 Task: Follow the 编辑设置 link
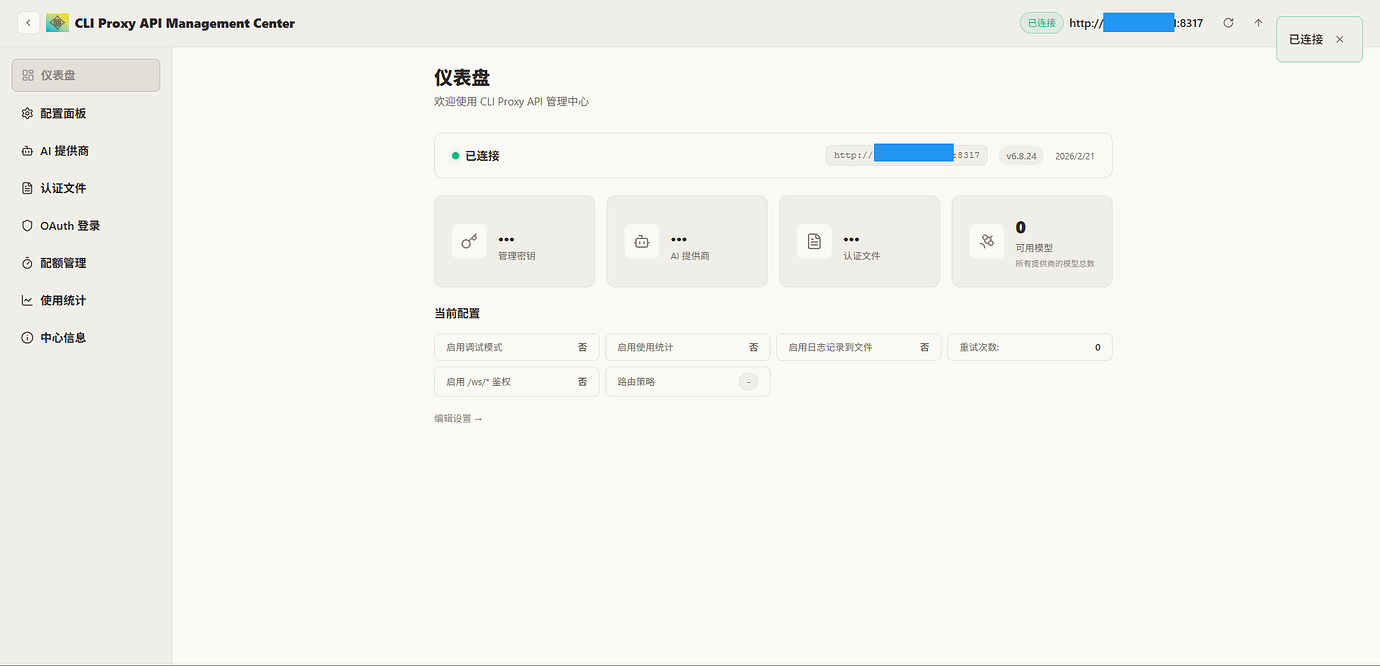(x=458, y=418)
